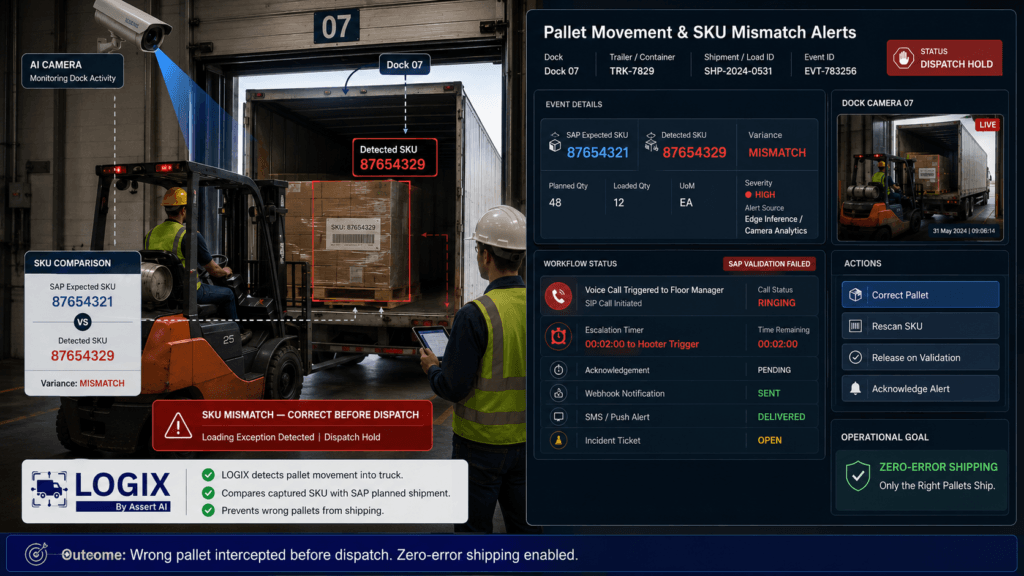Image resolution: width=1024 pixels, height=576 pixels.
Task: Click green check beside 'Compares captured SKU'
Action: [208, 493]
